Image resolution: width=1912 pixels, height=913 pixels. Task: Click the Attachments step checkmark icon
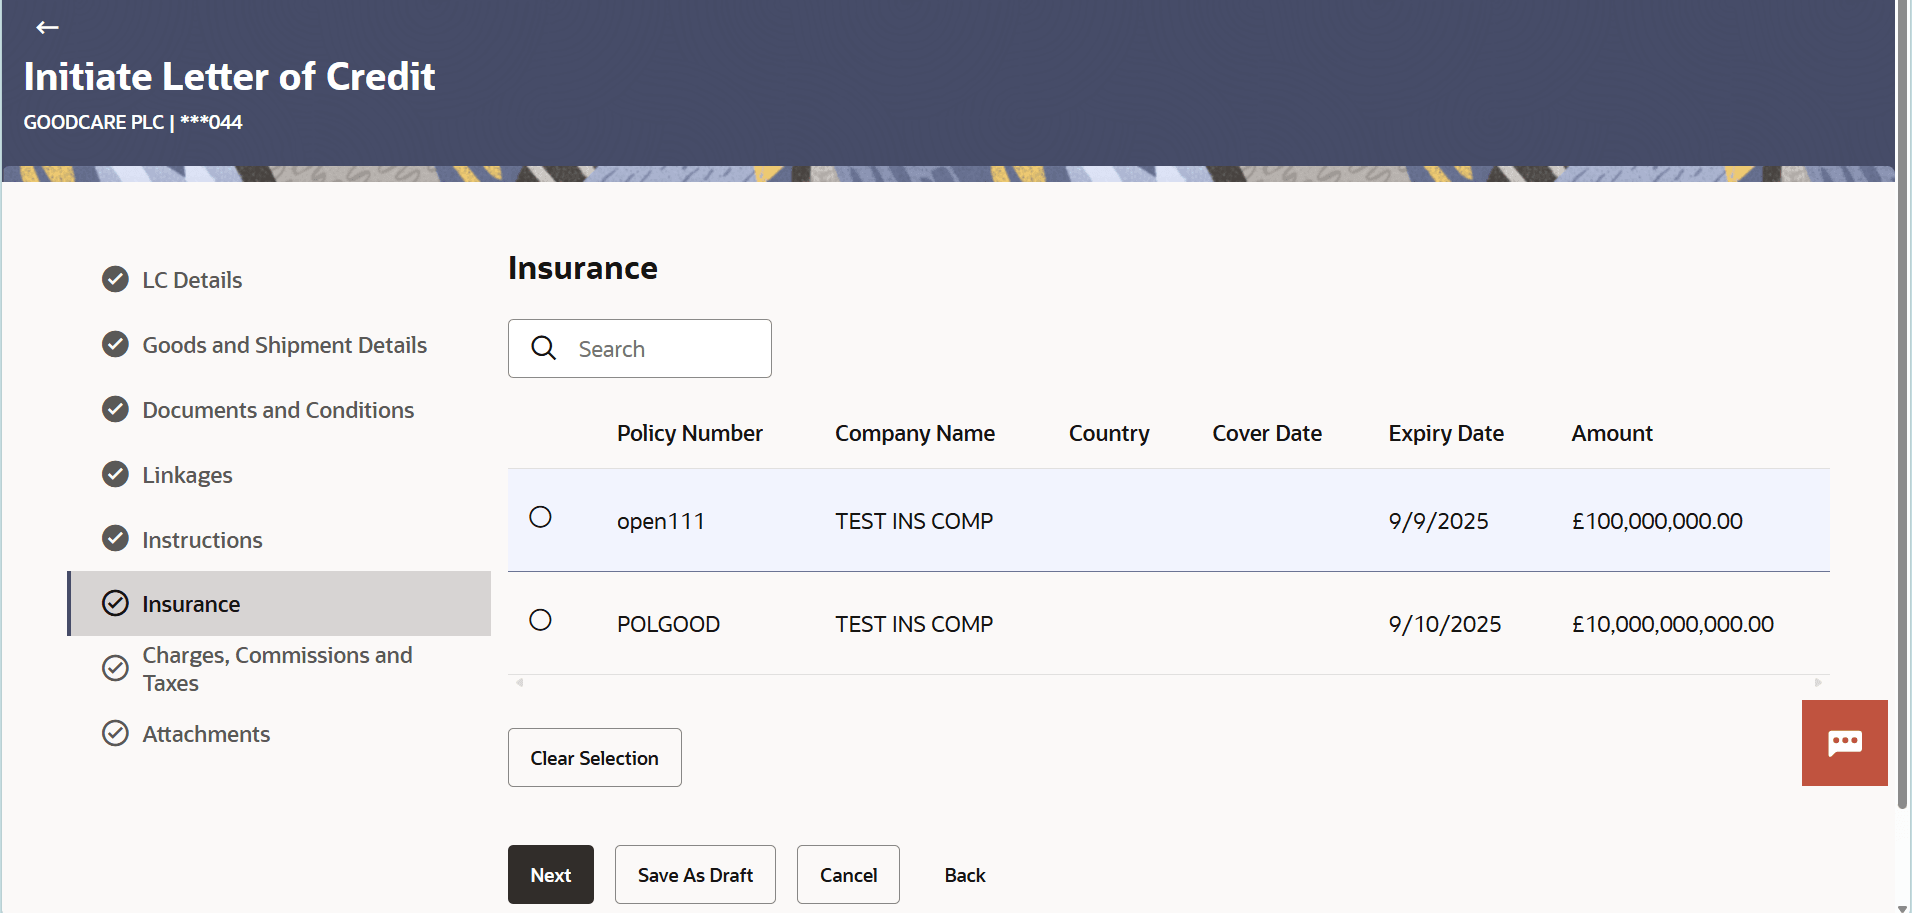click(116, 733)
